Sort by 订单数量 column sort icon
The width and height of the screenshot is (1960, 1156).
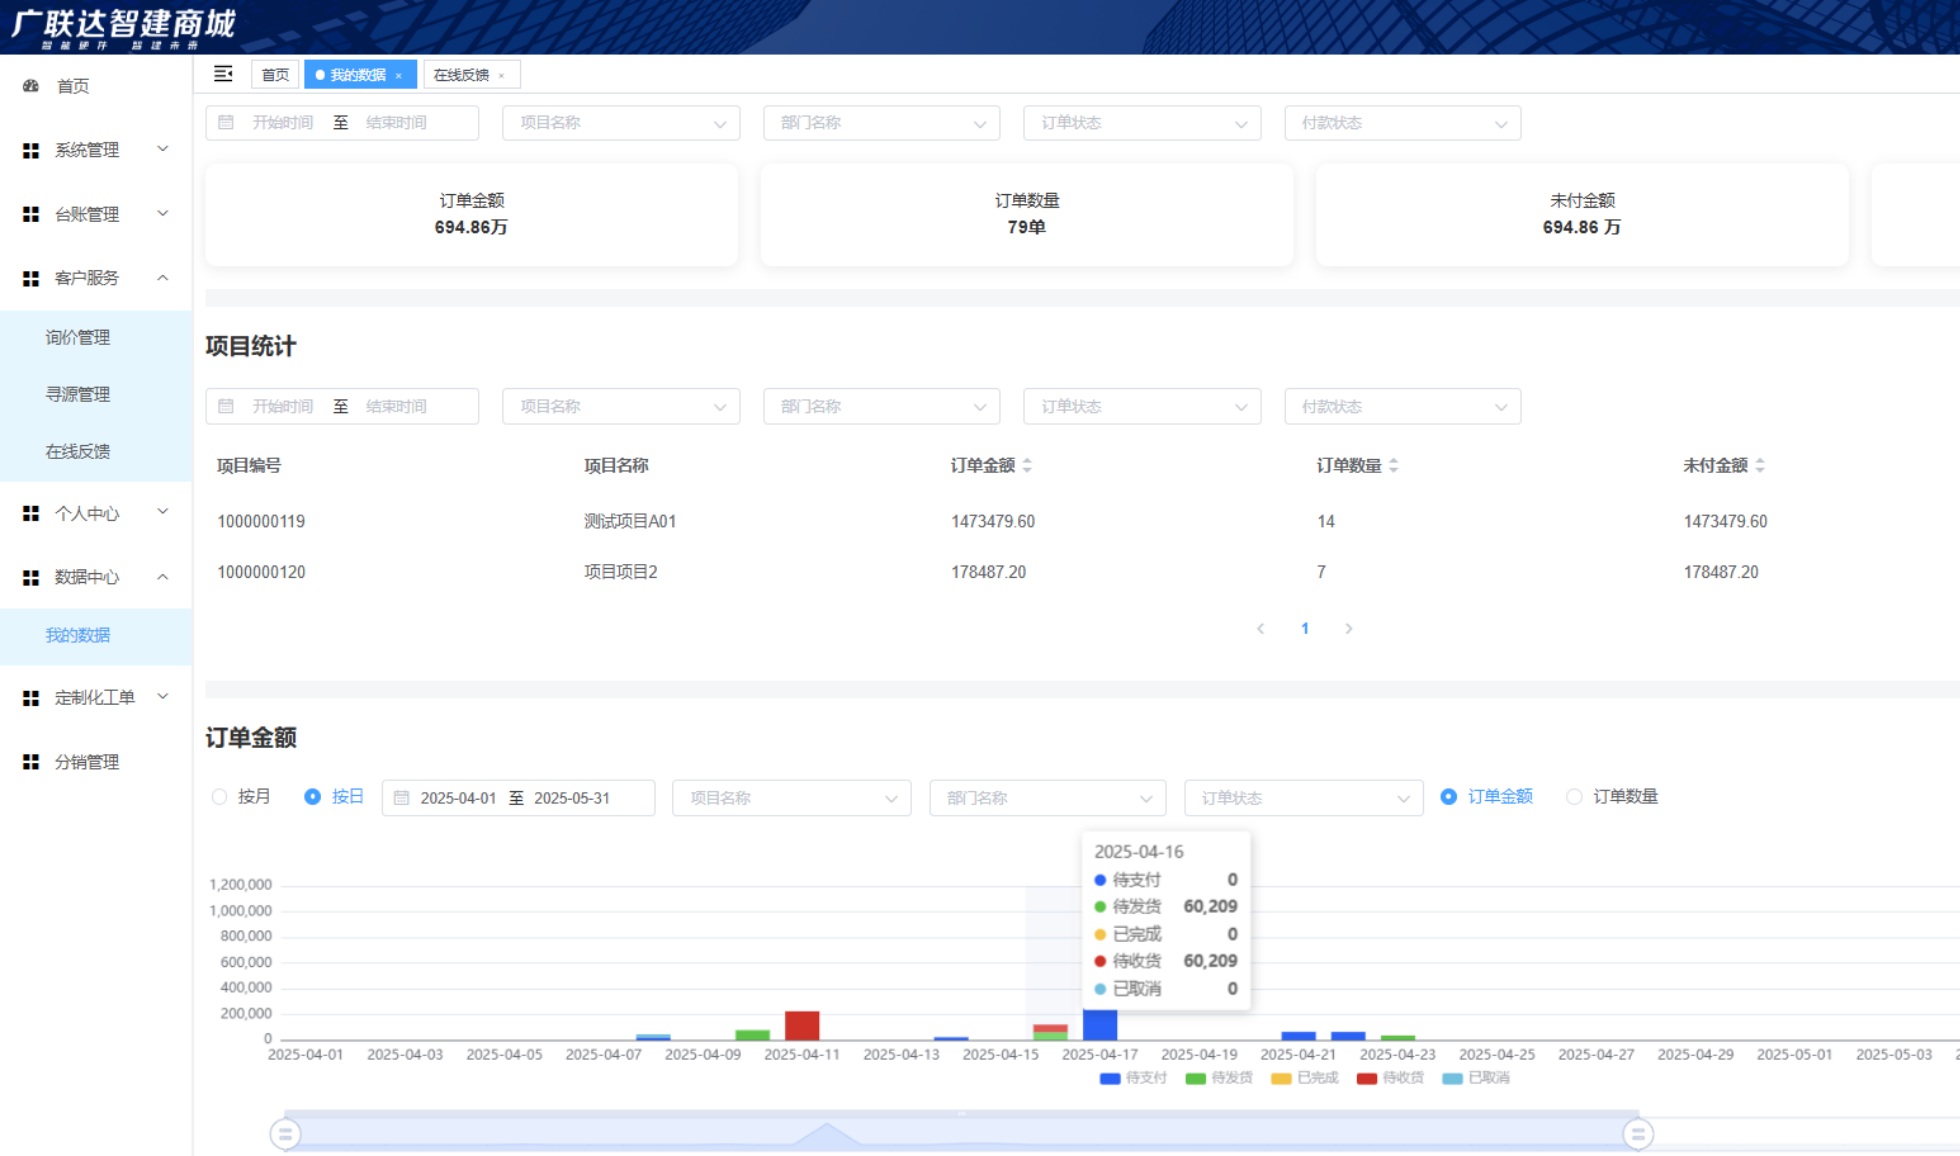point(1394,465)
